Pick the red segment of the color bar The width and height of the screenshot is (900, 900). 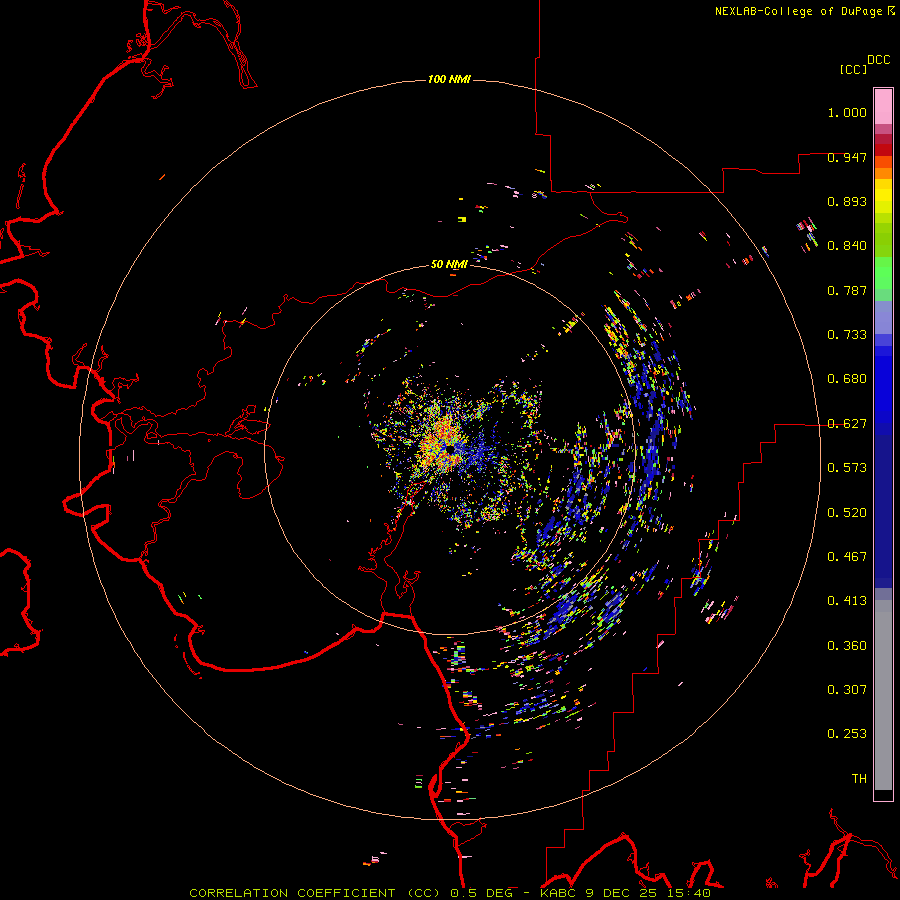pyautogui.click(x=883, y=150)
